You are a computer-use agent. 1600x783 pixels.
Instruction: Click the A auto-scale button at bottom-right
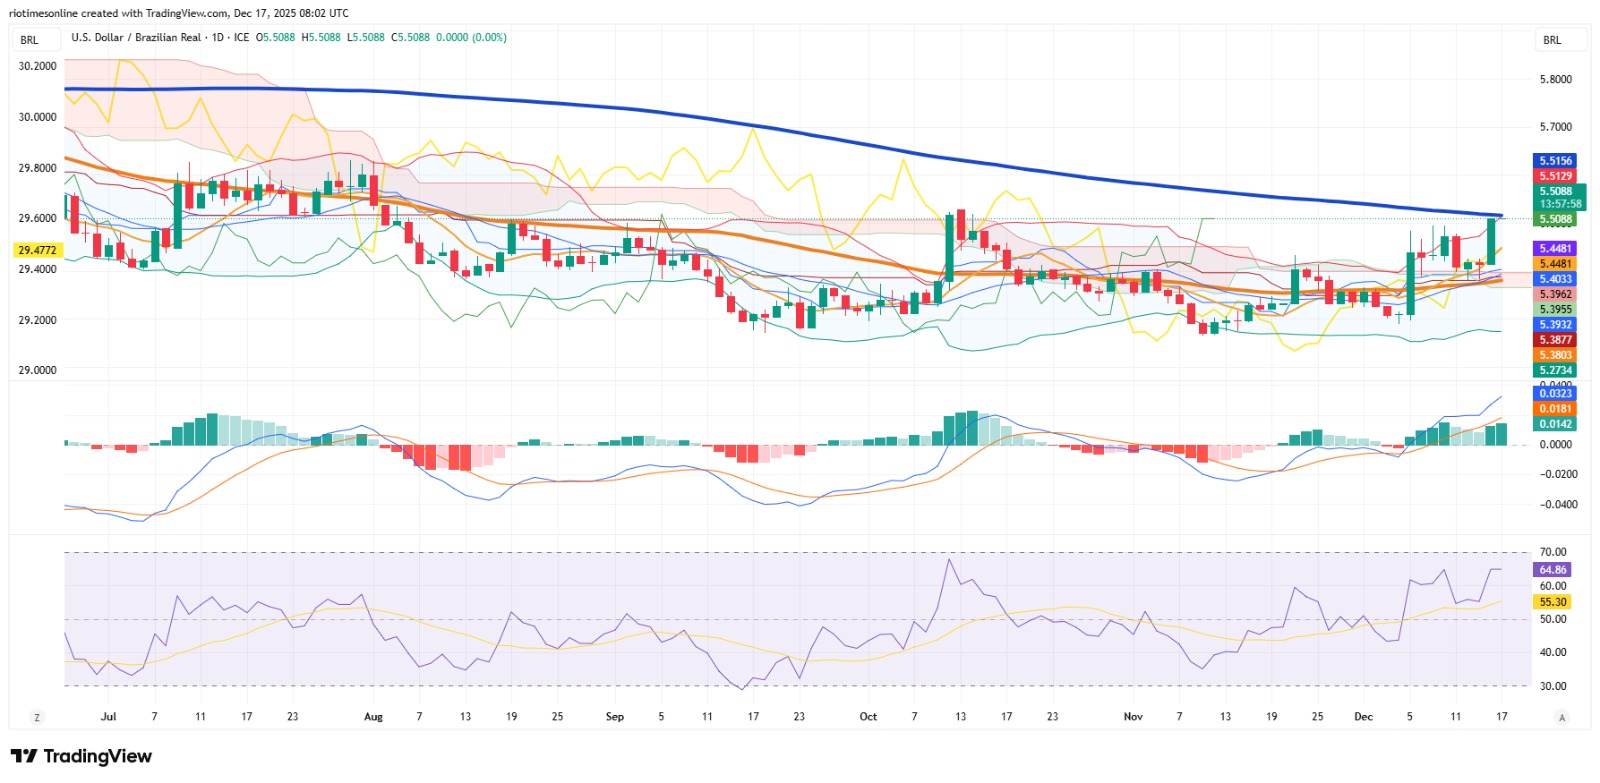[1561, 717]
